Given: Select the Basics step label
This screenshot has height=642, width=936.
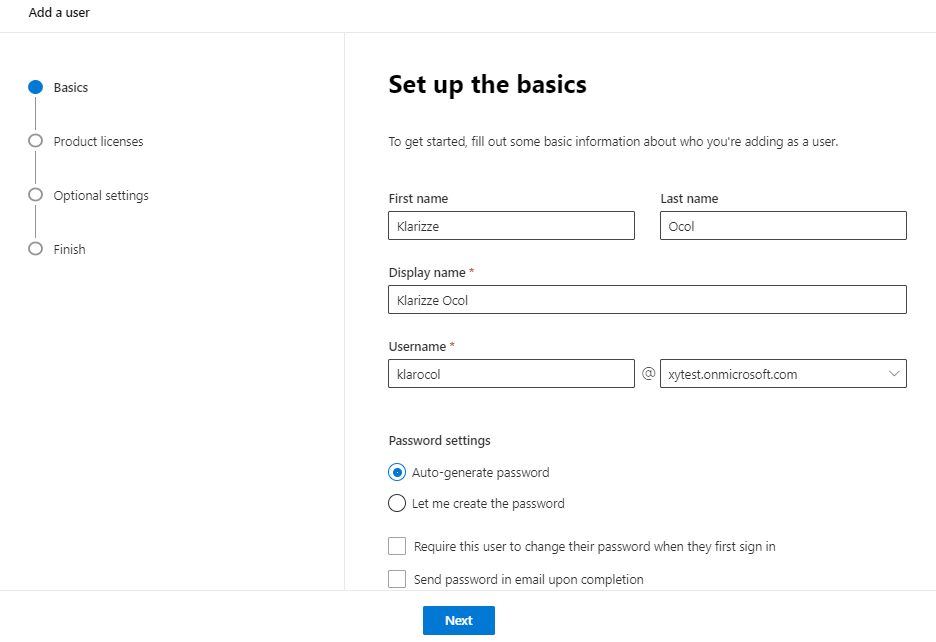Looking at the screenshot, I should 70,88.
